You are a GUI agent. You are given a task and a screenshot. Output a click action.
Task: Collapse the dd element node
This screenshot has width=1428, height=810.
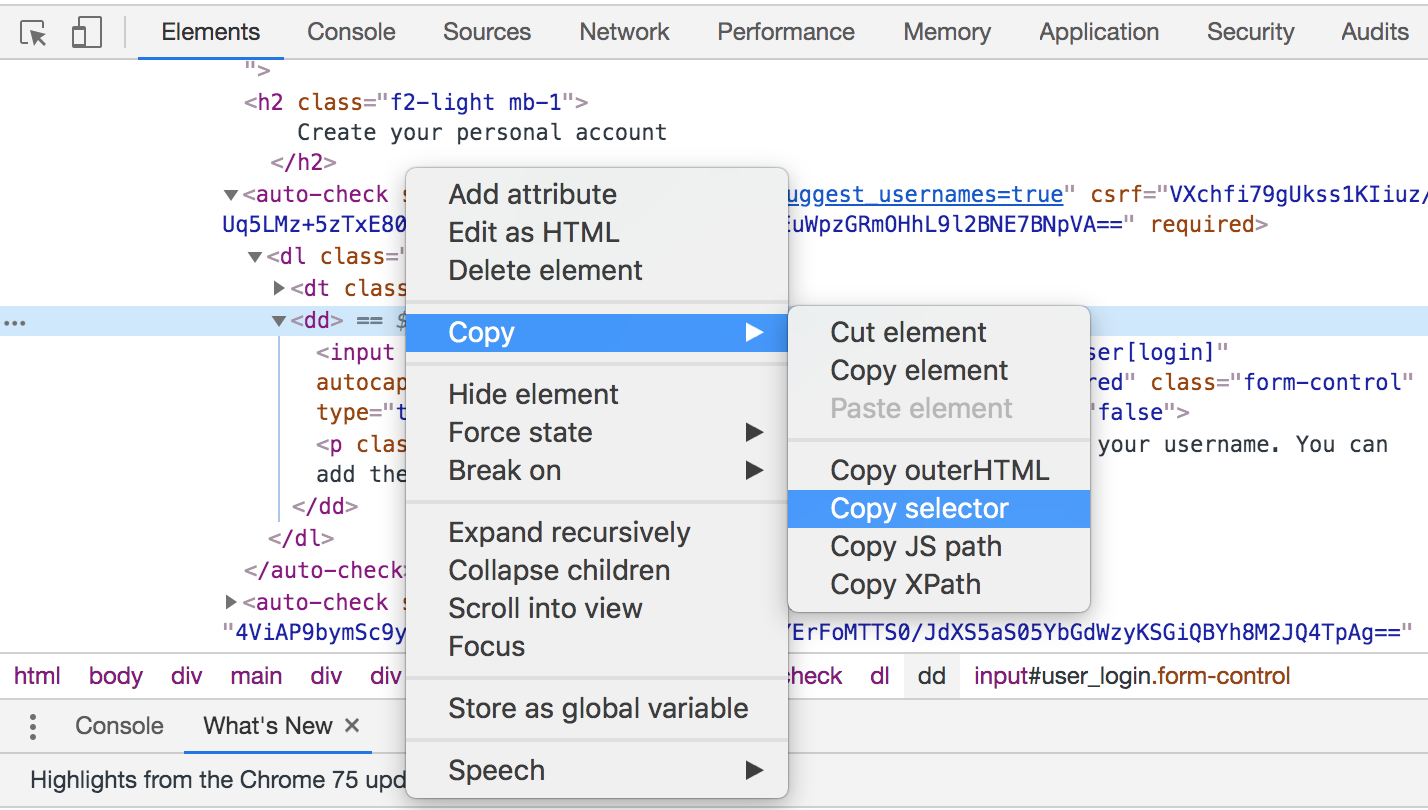click(x=279, y=321)
